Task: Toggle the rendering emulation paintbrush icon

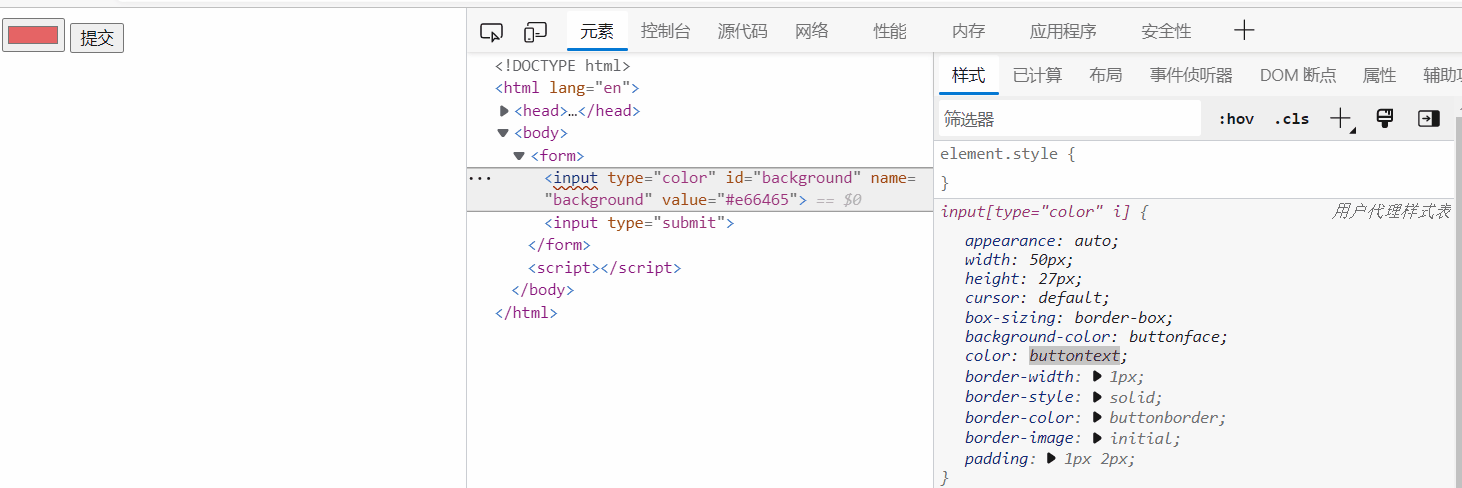Action: pyautogui.click(x=1385, y=119)
